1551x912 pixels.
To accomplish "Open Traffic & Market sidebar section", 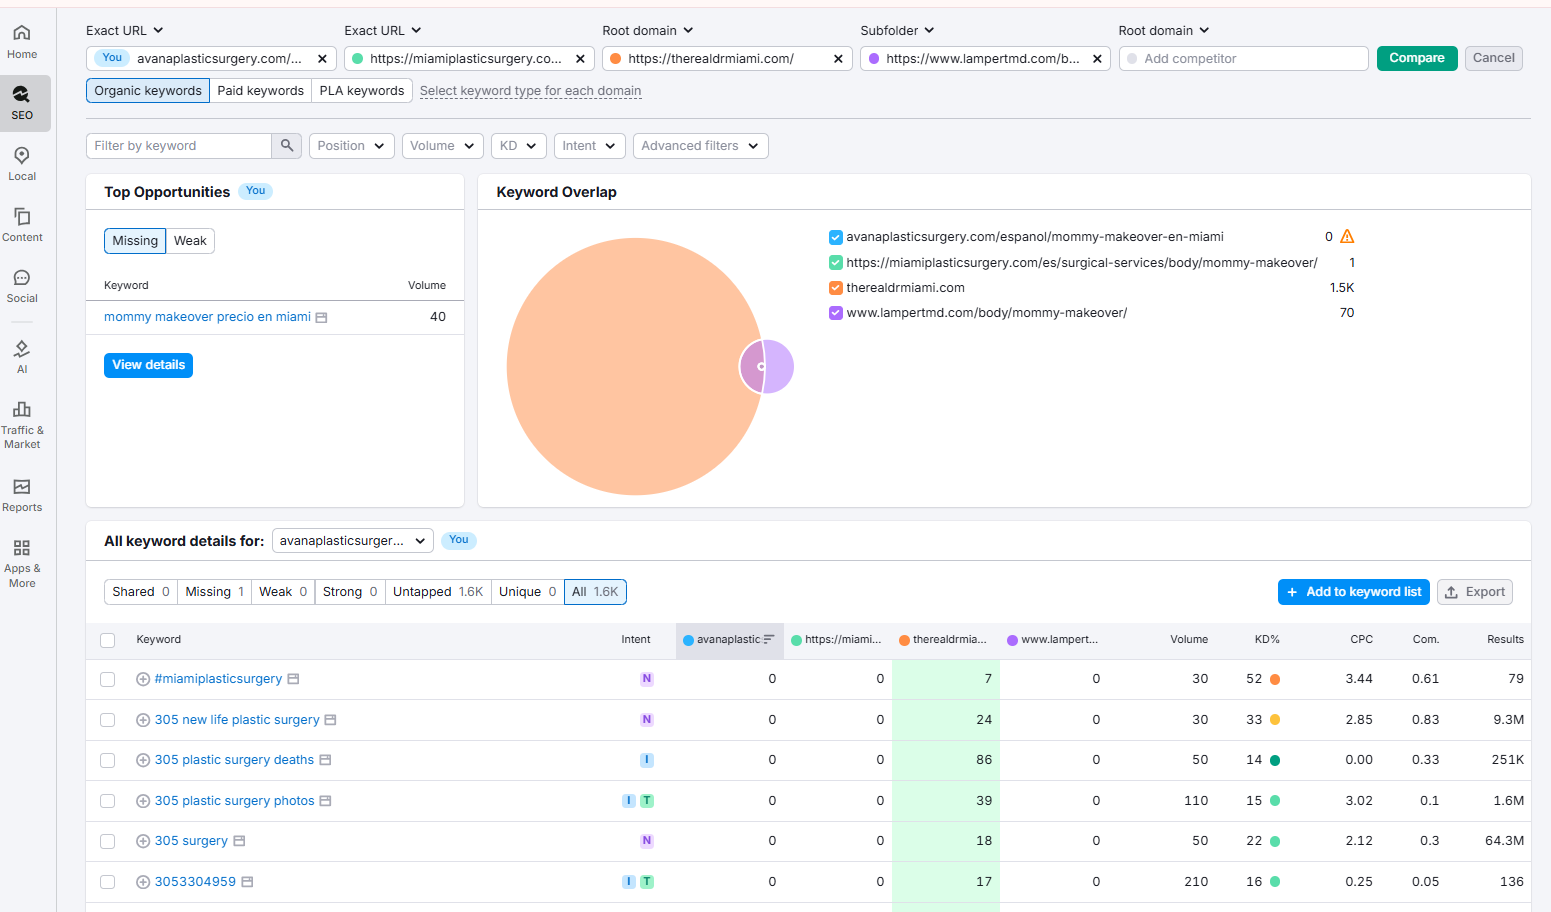I will tap(22, 425).
